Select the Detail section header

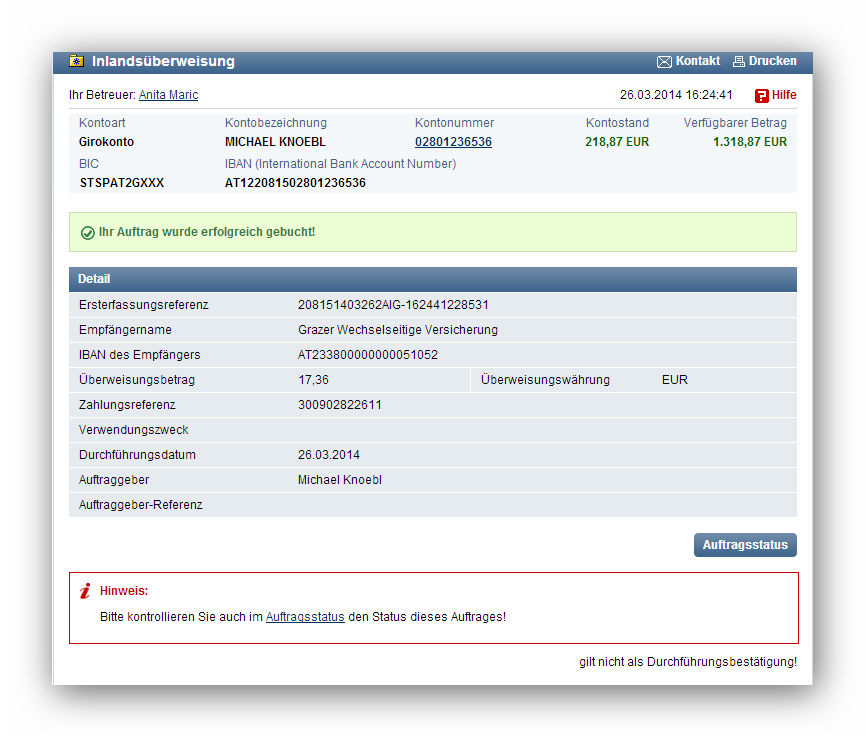point(432,279)
